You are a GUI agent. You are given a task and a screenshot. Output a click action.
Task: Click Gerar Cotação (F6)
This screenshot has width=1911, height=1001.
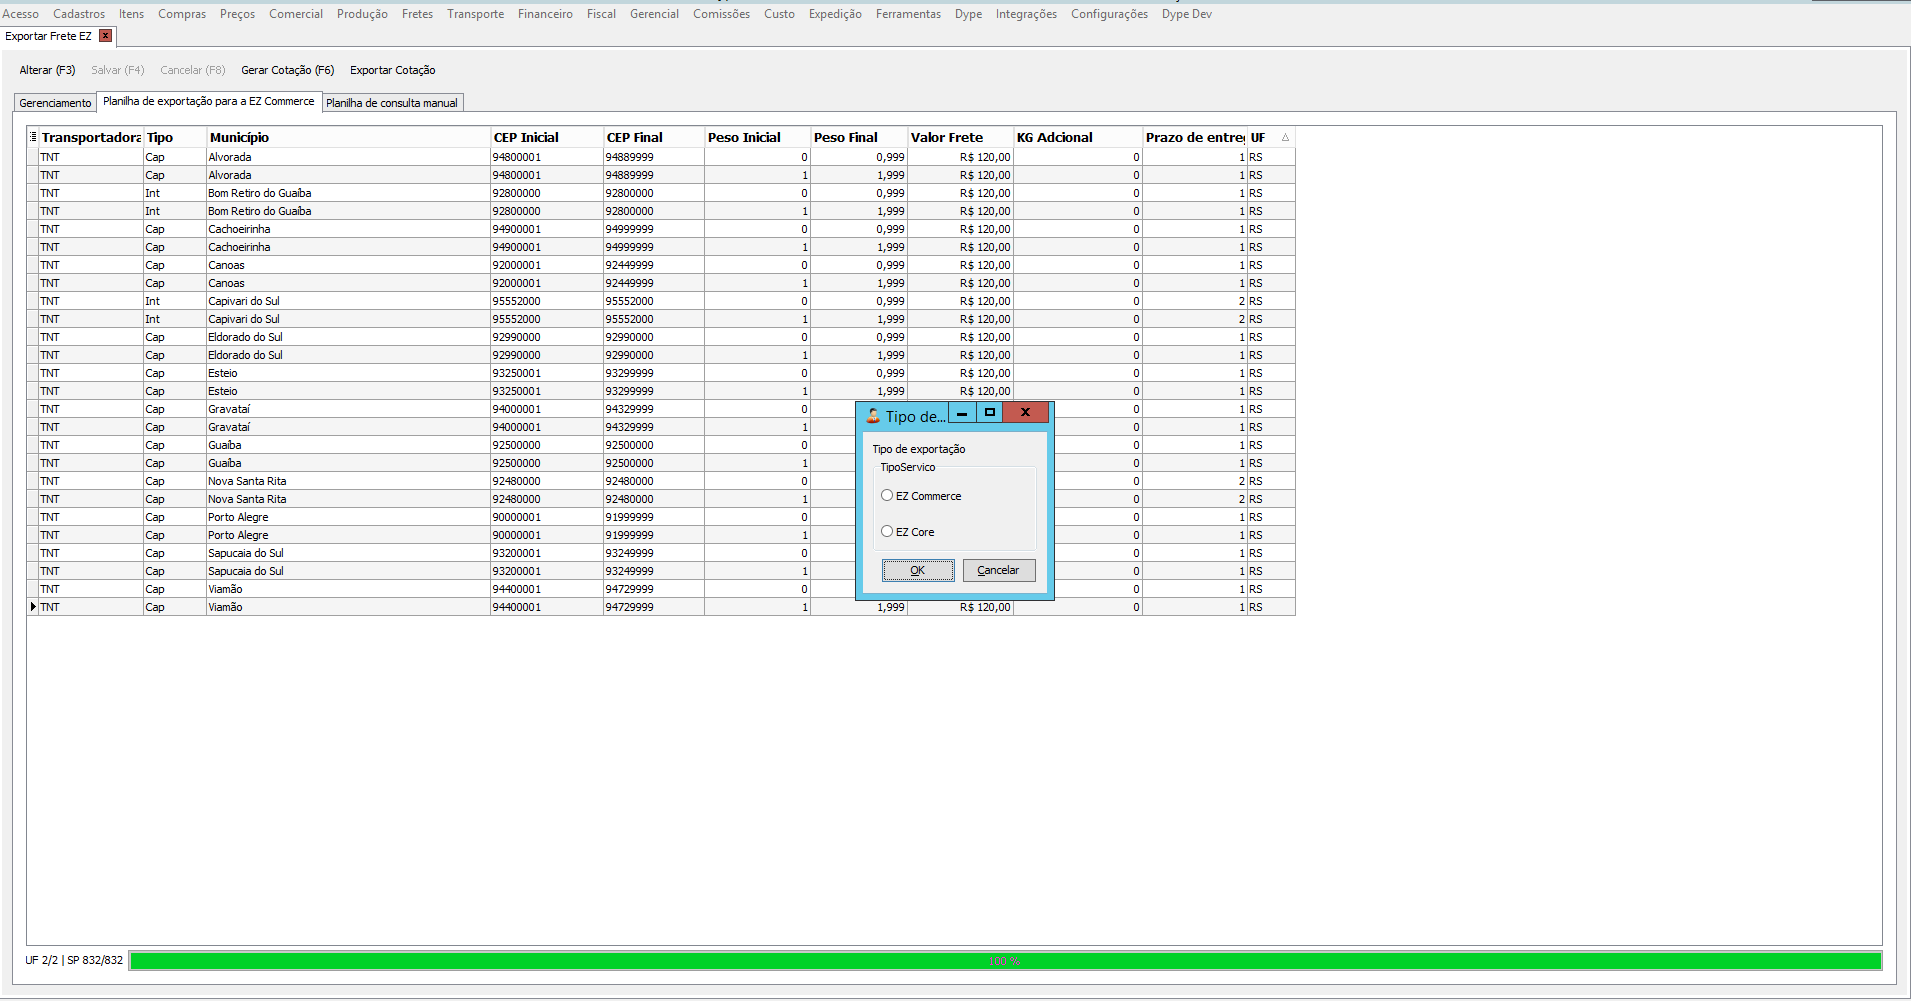(x=288, y=70)
